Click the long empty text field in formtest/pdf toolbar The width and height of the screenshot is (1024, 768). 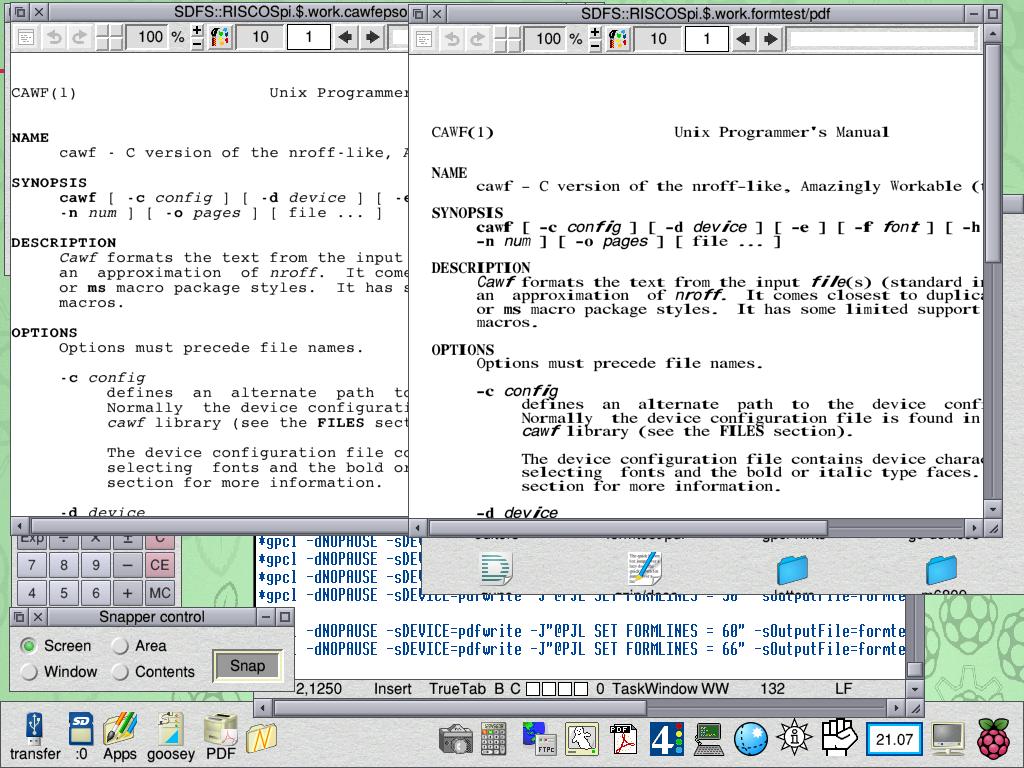[883, 39]
